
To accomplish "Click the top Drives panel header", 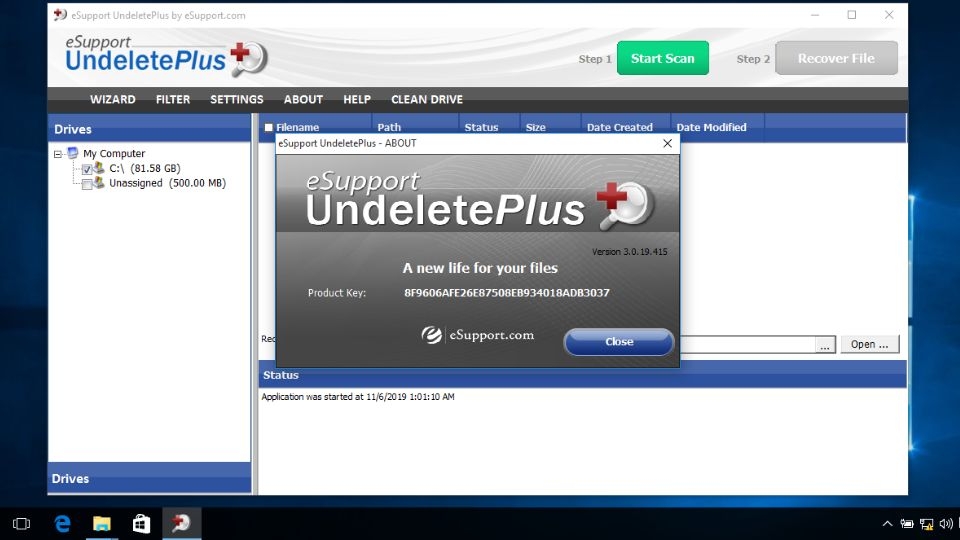I will click(149, 129).
